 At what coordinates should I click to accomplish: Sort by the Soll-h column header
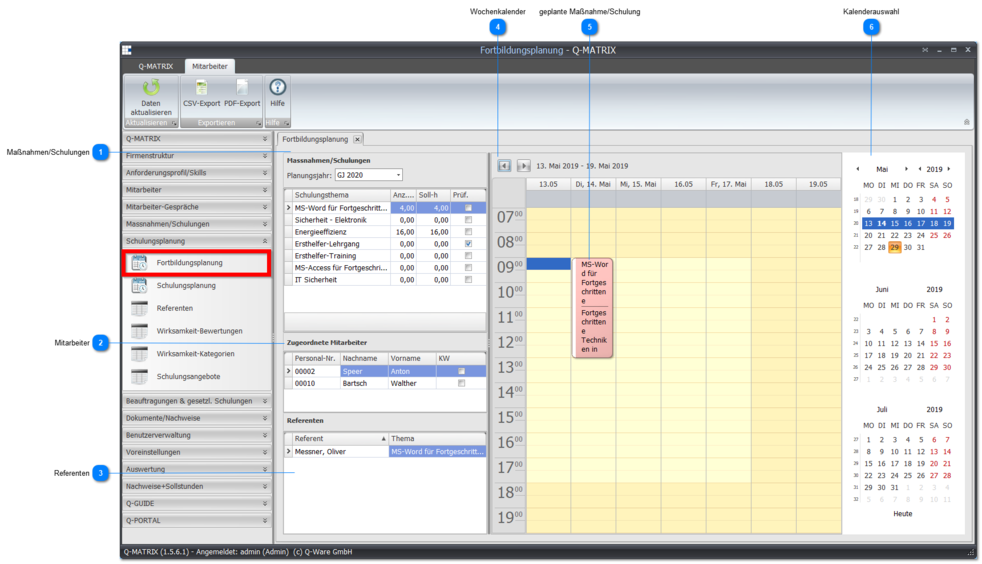(x=433, y=195)
